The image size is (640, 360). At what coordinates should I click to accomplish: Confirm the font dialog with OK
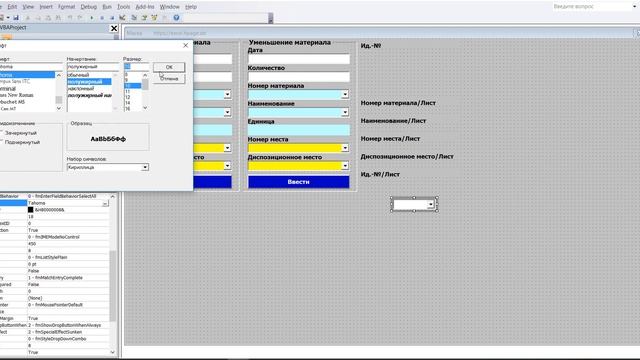click(169, 67)
